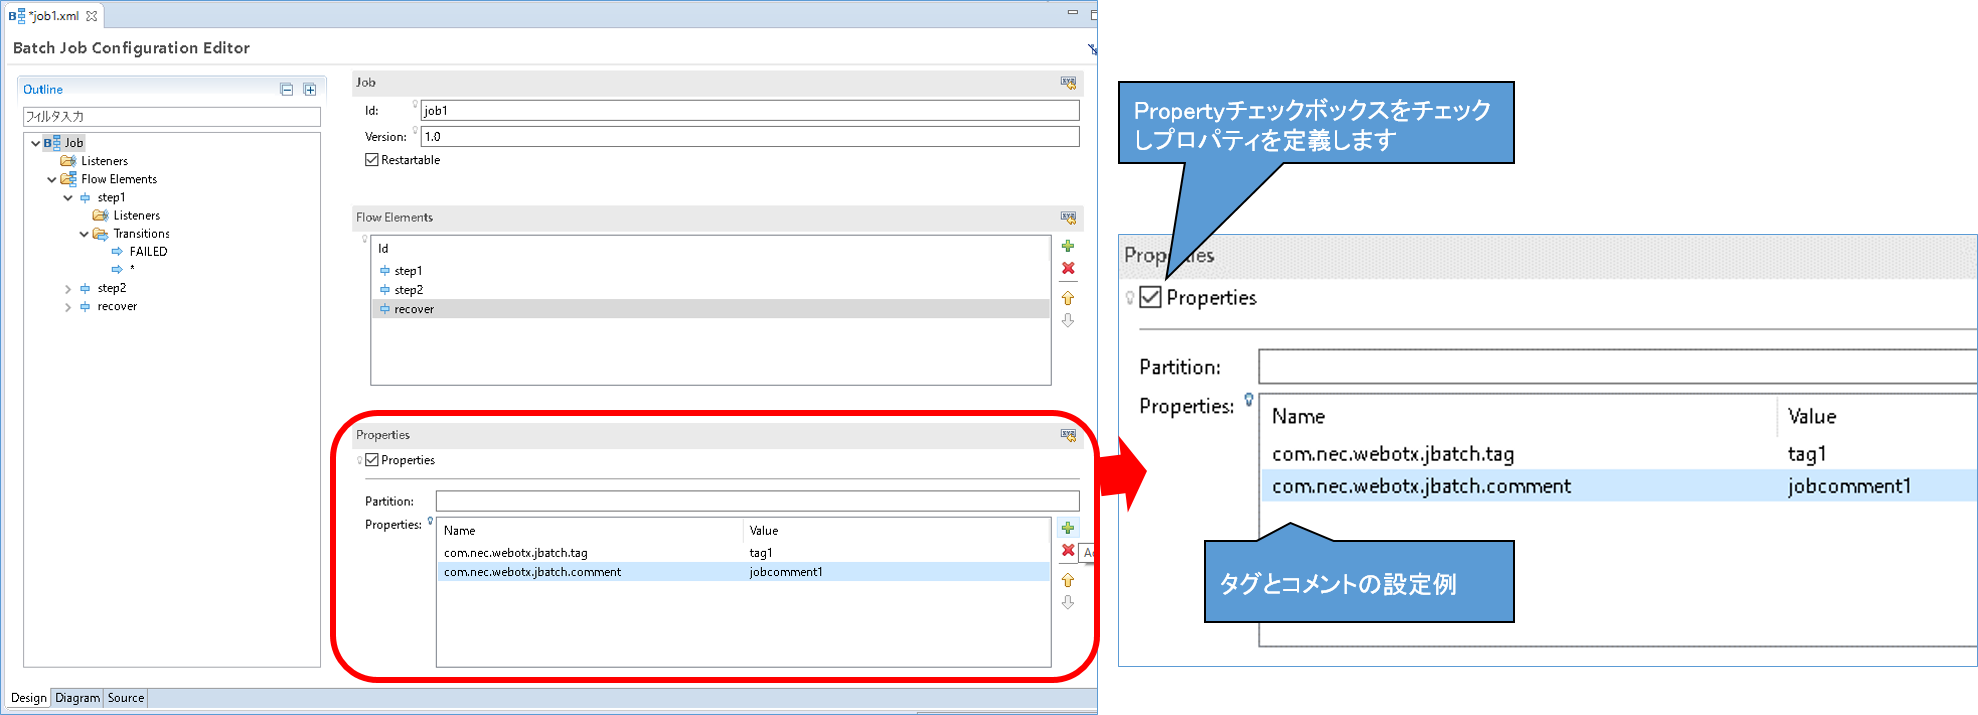Collapse the Flow Elements tree node
This screenshot has height=715, width=1978.
52,180
